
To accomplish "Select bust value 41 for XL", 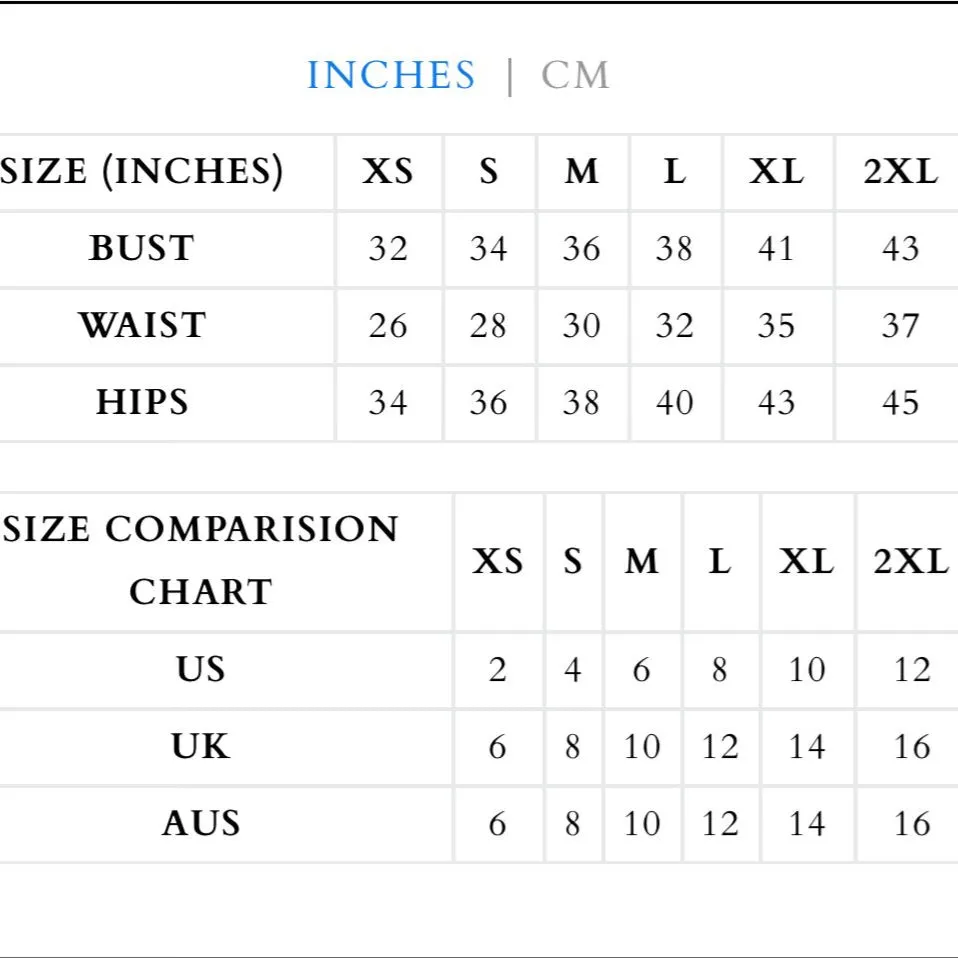I will 776,249.
